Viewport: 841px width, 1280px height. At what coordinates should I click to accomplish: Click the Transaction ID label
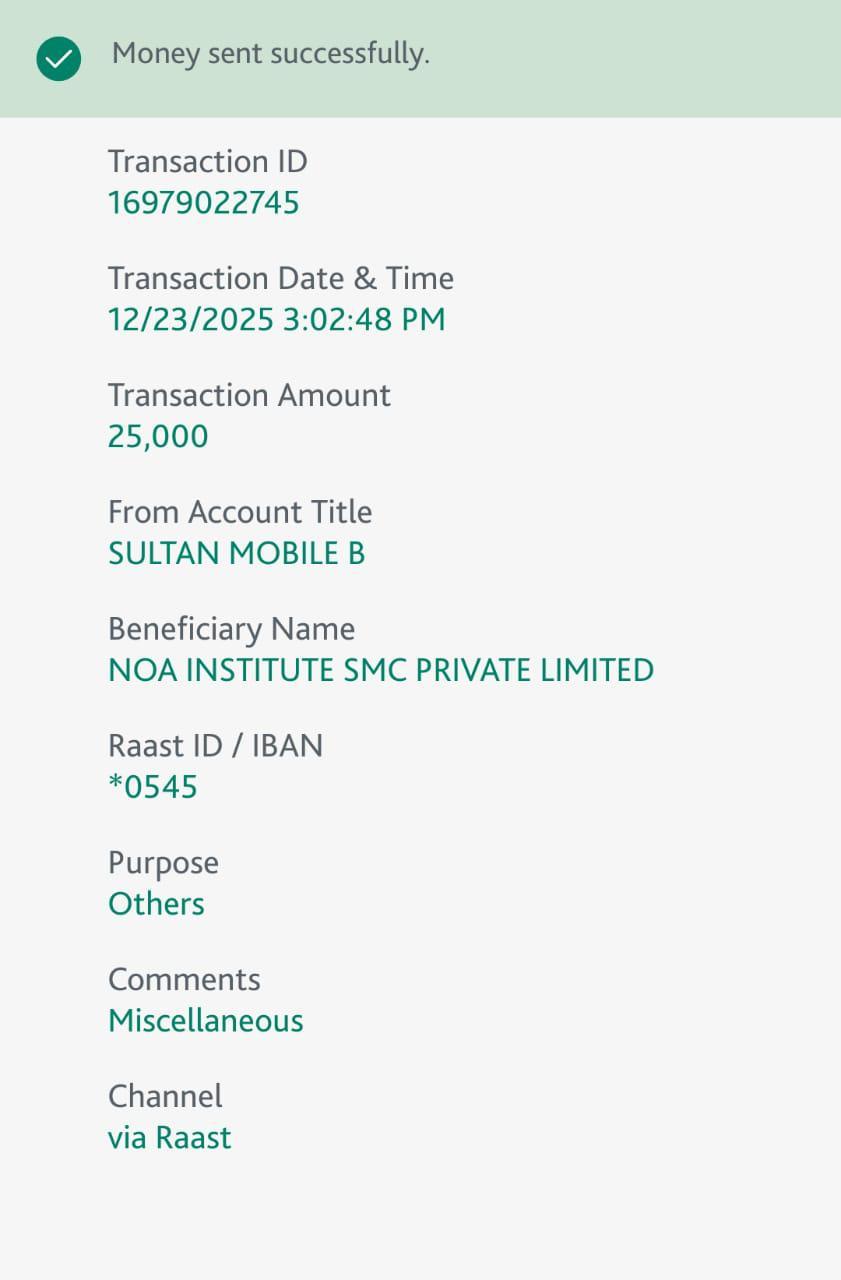coord(207,161)
